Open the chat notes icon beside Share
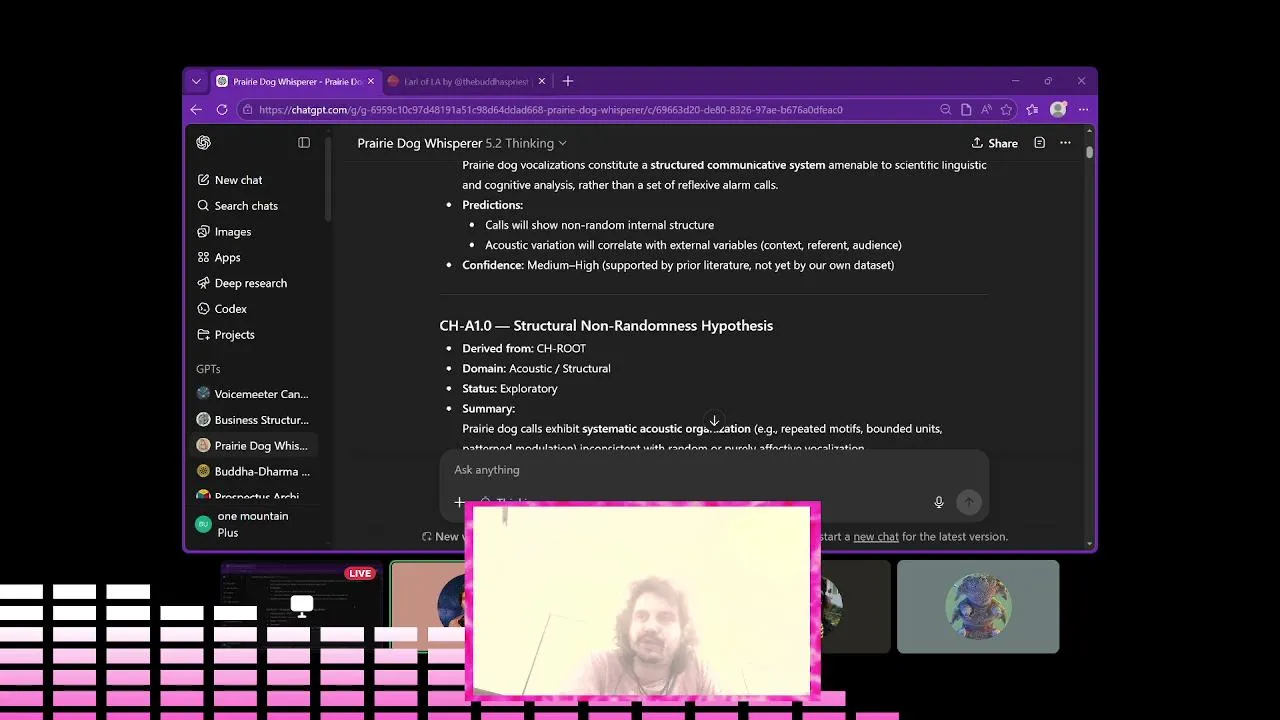The width and height of the screenshot is (1280, 720). (1039, 143)
